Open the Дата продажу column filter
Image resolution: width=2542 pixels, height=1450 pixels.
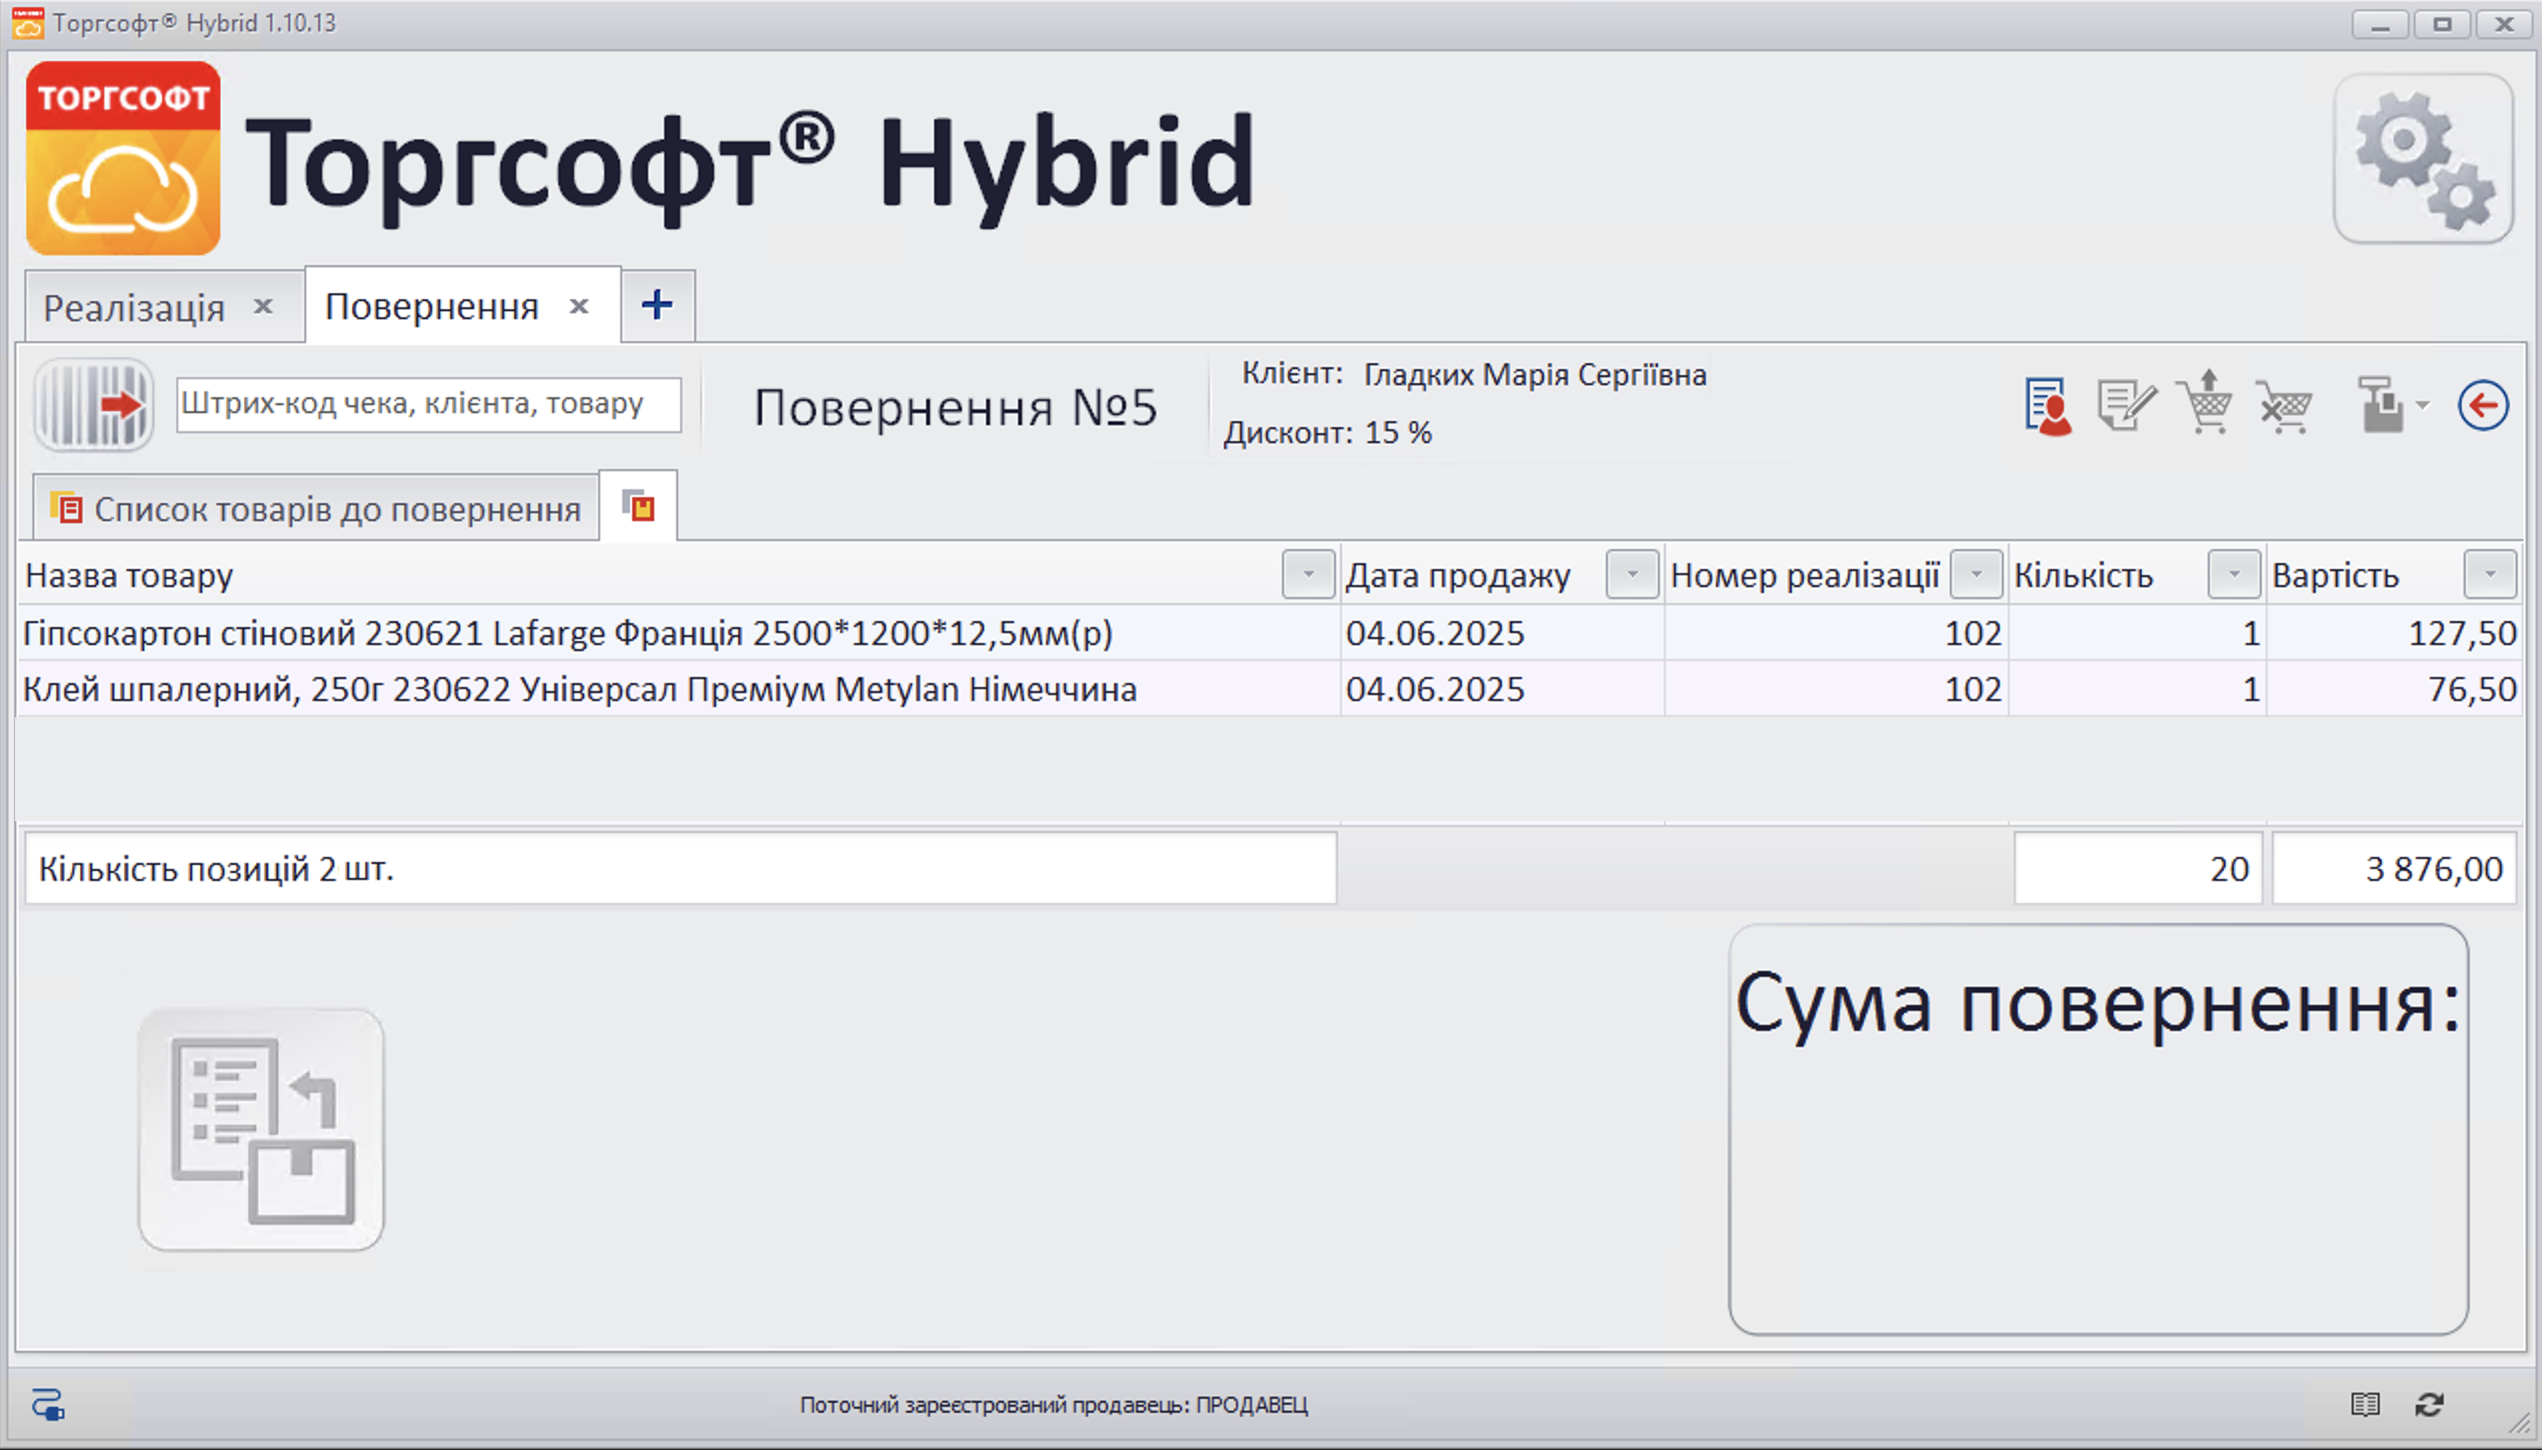coord(1633,575)
